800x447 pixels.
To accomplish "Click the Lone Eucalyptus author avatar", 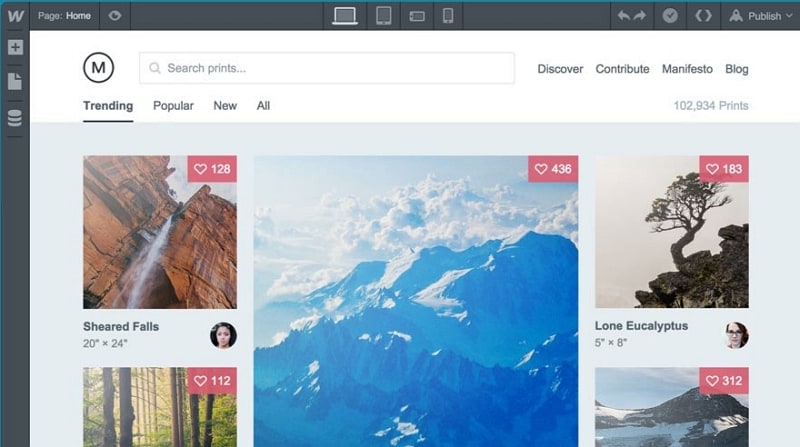I will (x=736, y=335).
